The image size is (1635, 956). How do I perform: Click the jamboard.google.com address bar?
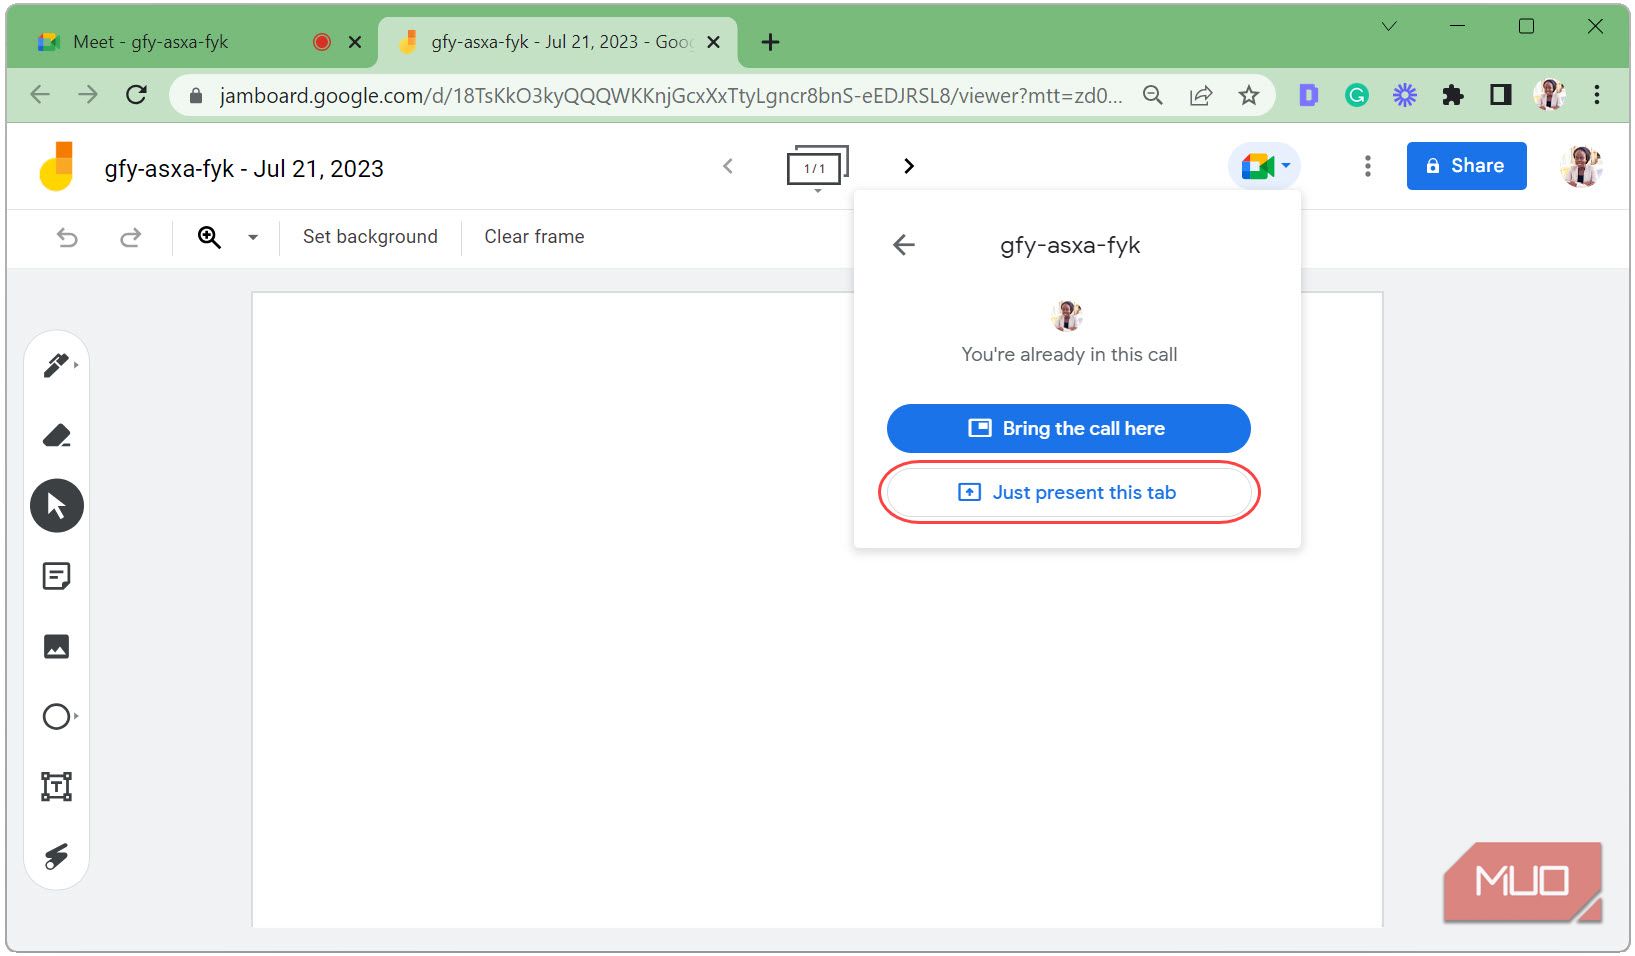click(670, 96)
